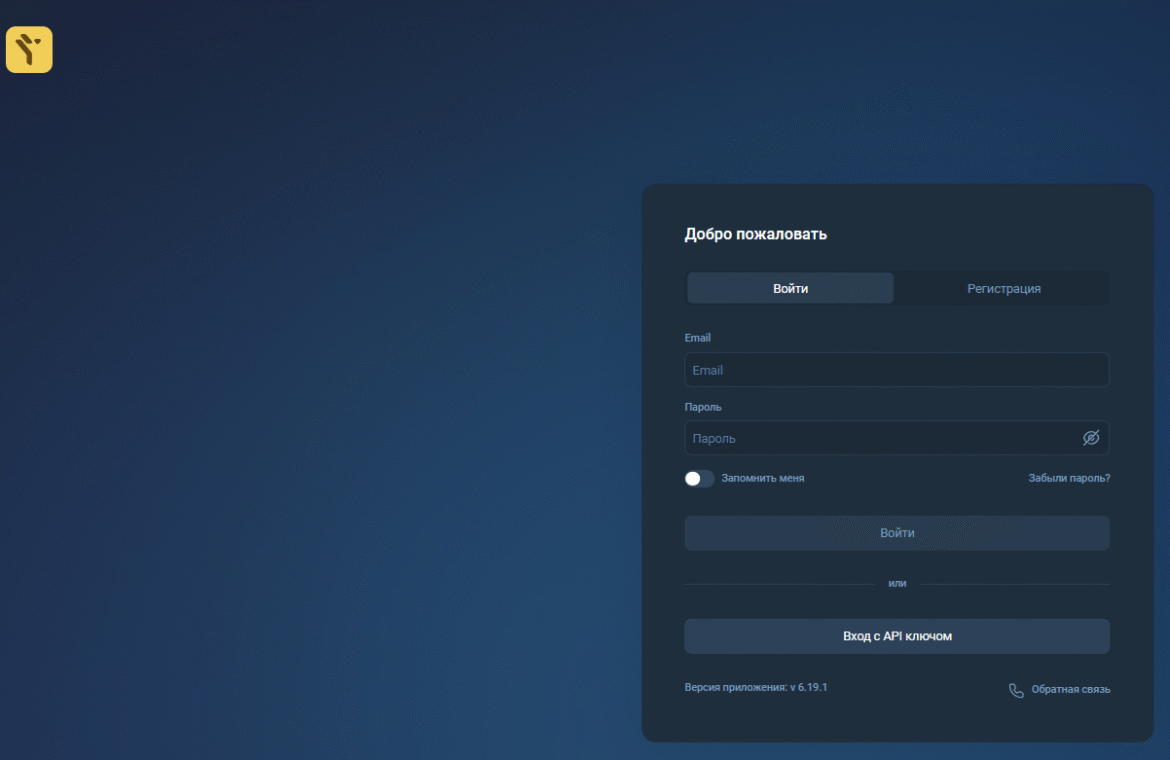Click the или divider text
The height and width of the screenshot is (760, 1170).
897,583
